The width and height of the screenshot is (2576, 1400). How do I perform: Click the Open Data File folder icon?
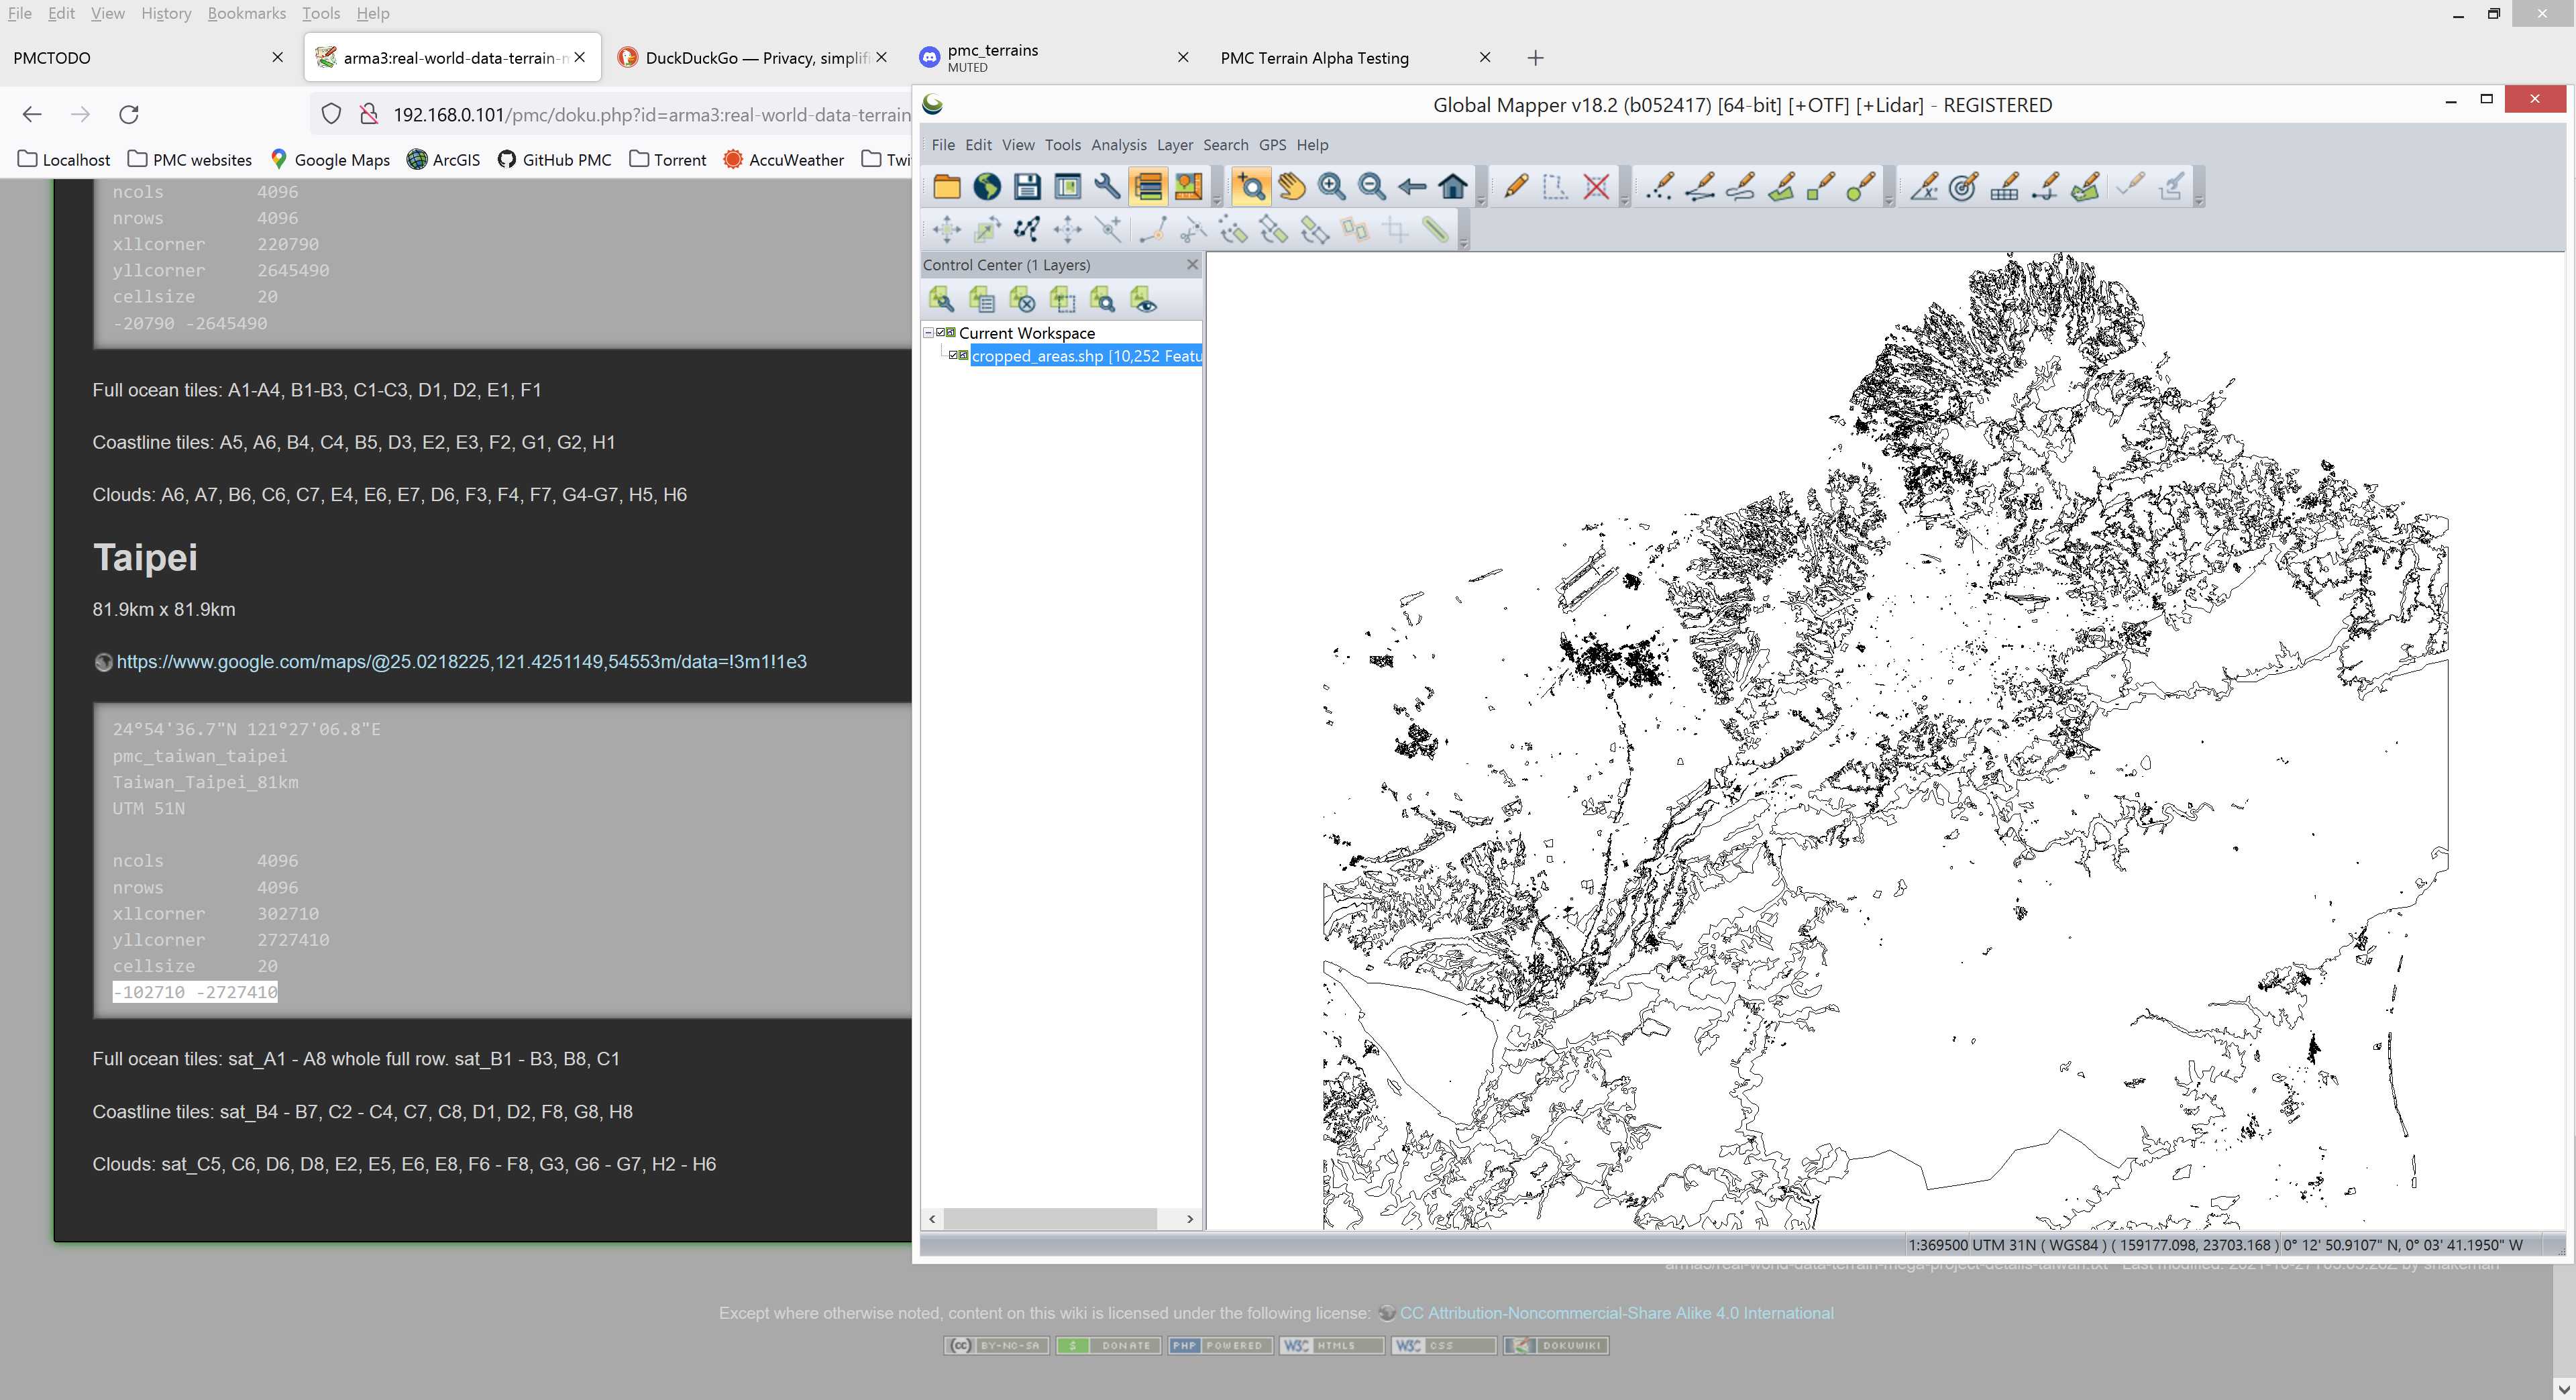click(x=946, y=187)
